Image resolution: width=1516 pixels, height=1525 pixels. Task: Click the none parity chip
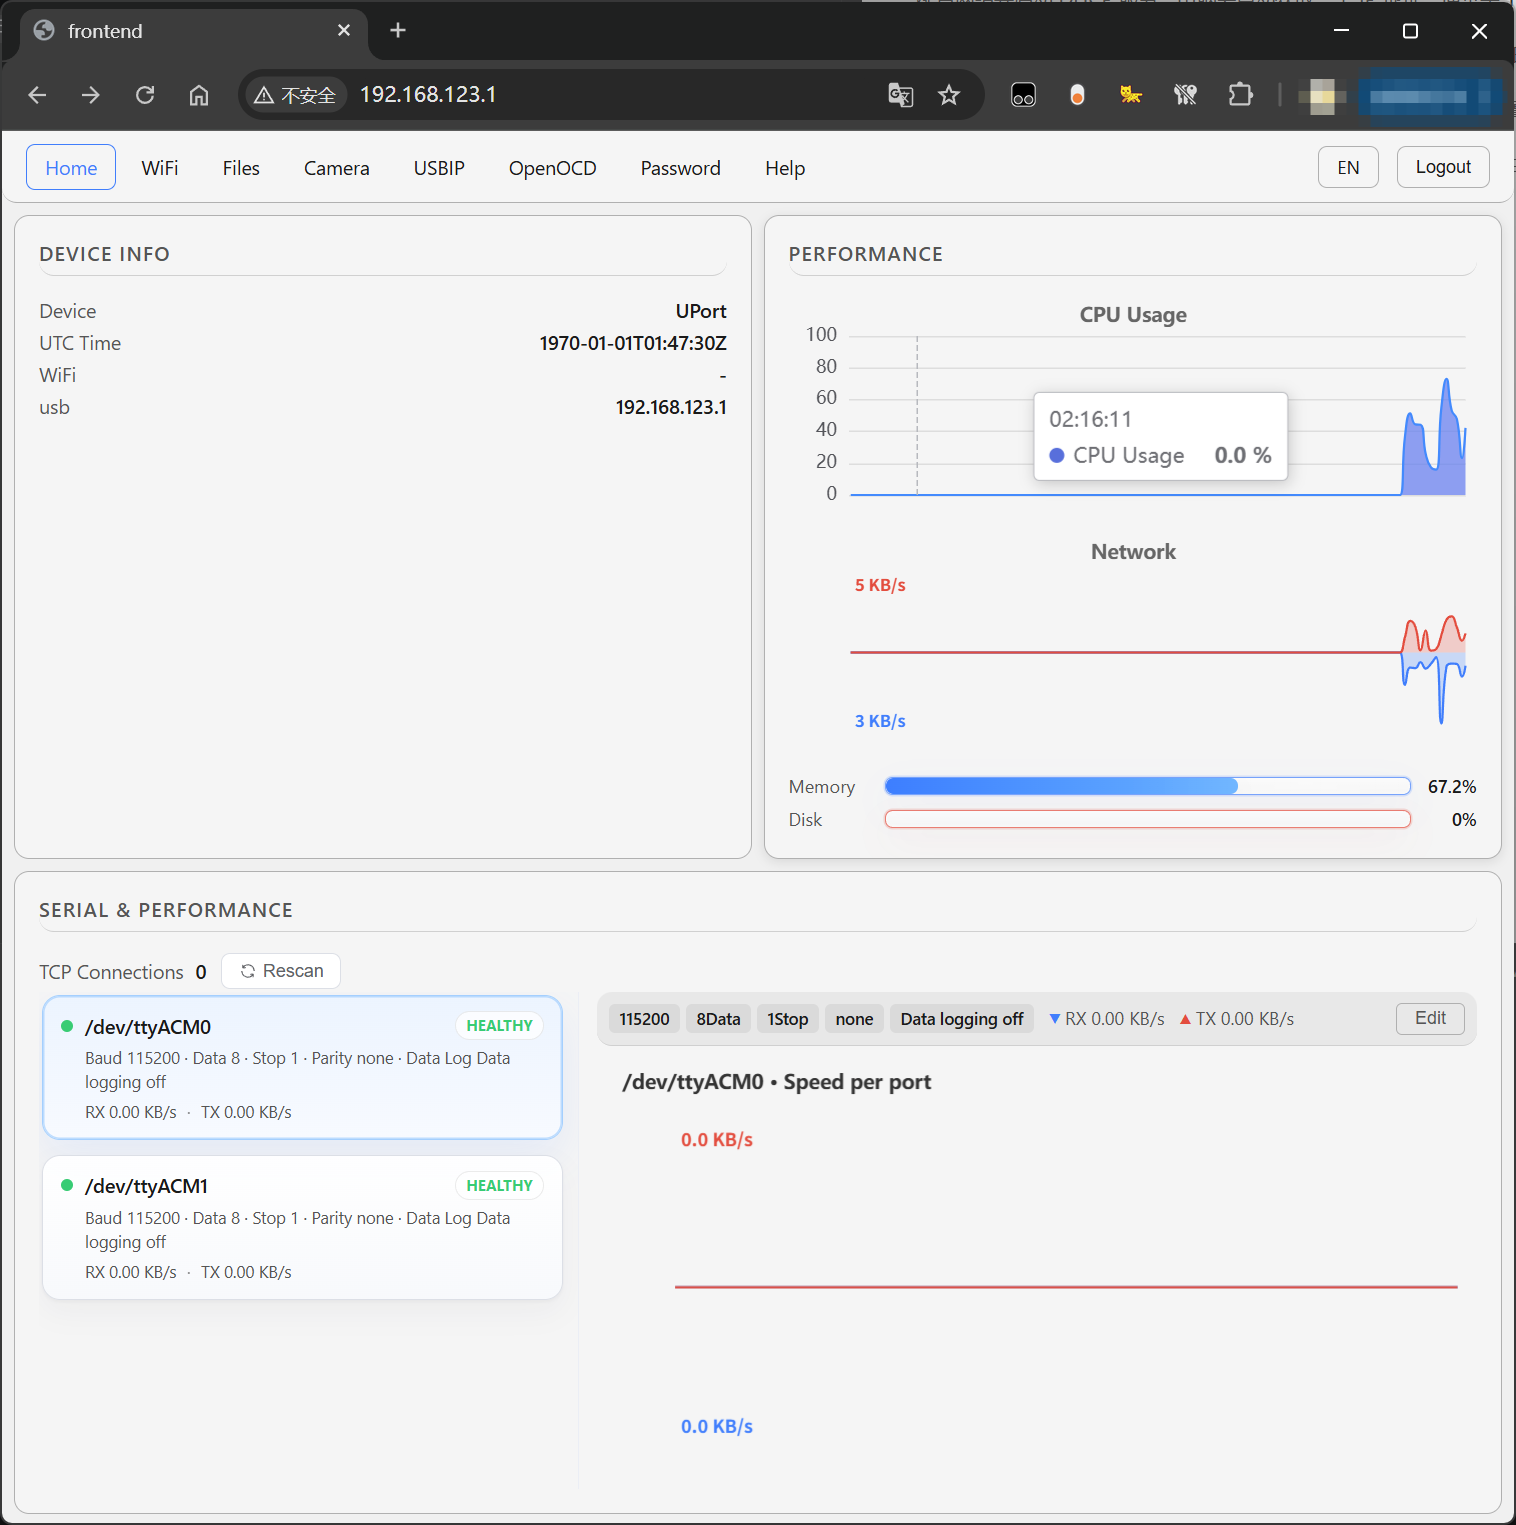coord(854,1019)
